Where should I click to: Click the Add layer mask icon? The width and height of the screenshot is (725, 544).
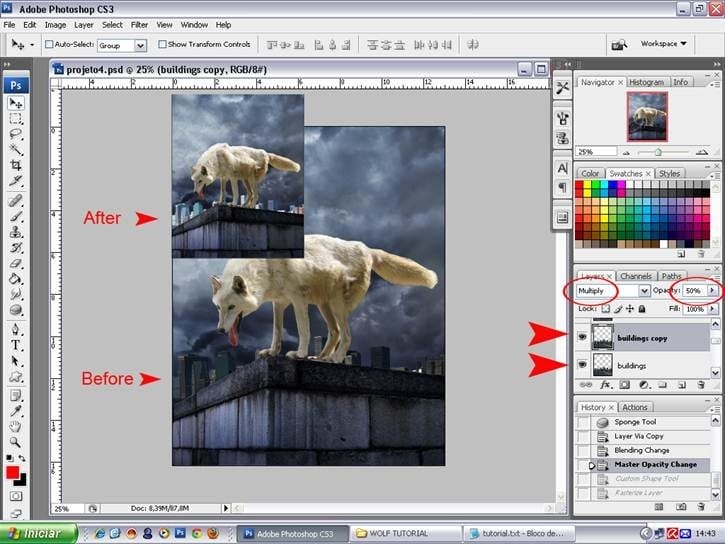click(x=624, y=385)
